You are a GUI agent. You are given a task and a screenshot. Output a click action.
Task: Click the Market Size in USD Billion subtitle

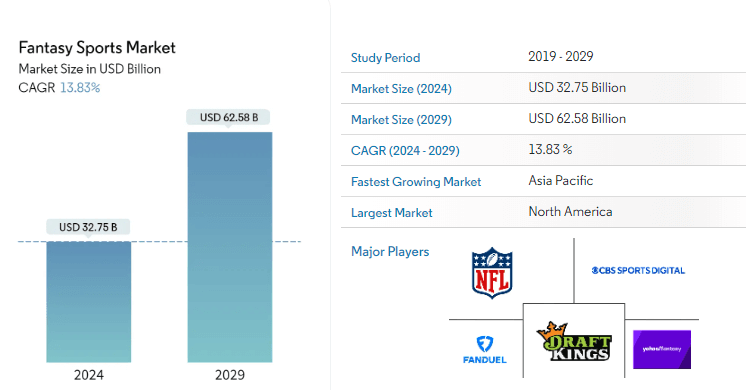pos(89,69)
